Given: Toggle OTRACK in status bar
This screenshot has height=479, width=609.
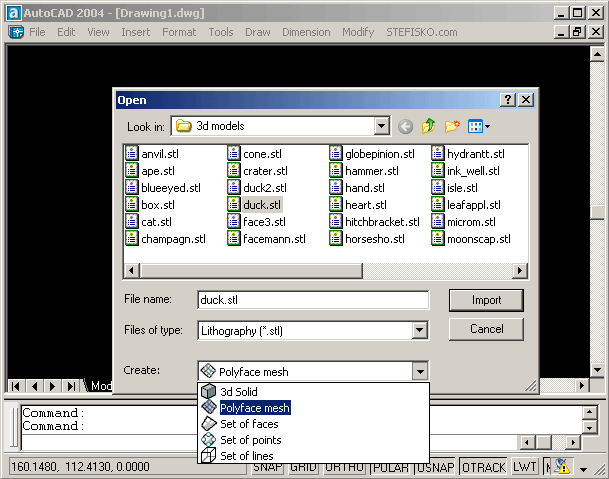Looking at the screenshot, I should tap(484, 467).
